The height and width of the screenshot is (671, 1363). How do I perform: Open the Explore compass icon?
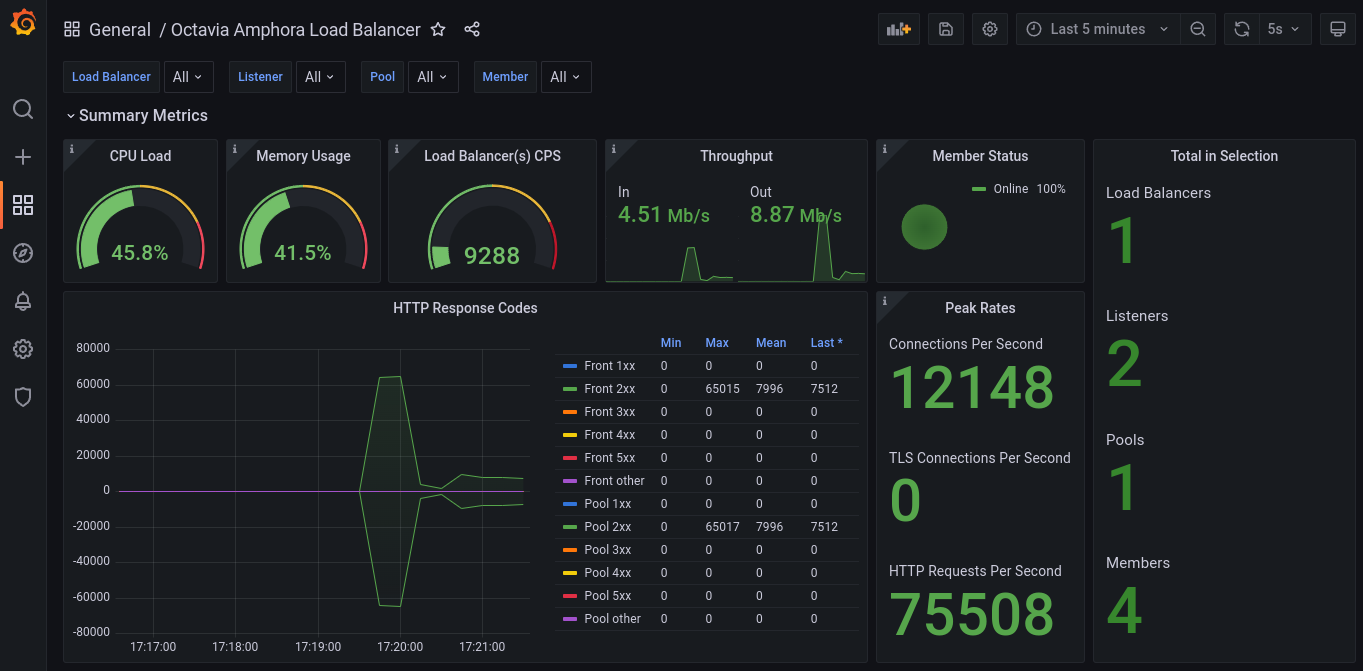point(23,253)
